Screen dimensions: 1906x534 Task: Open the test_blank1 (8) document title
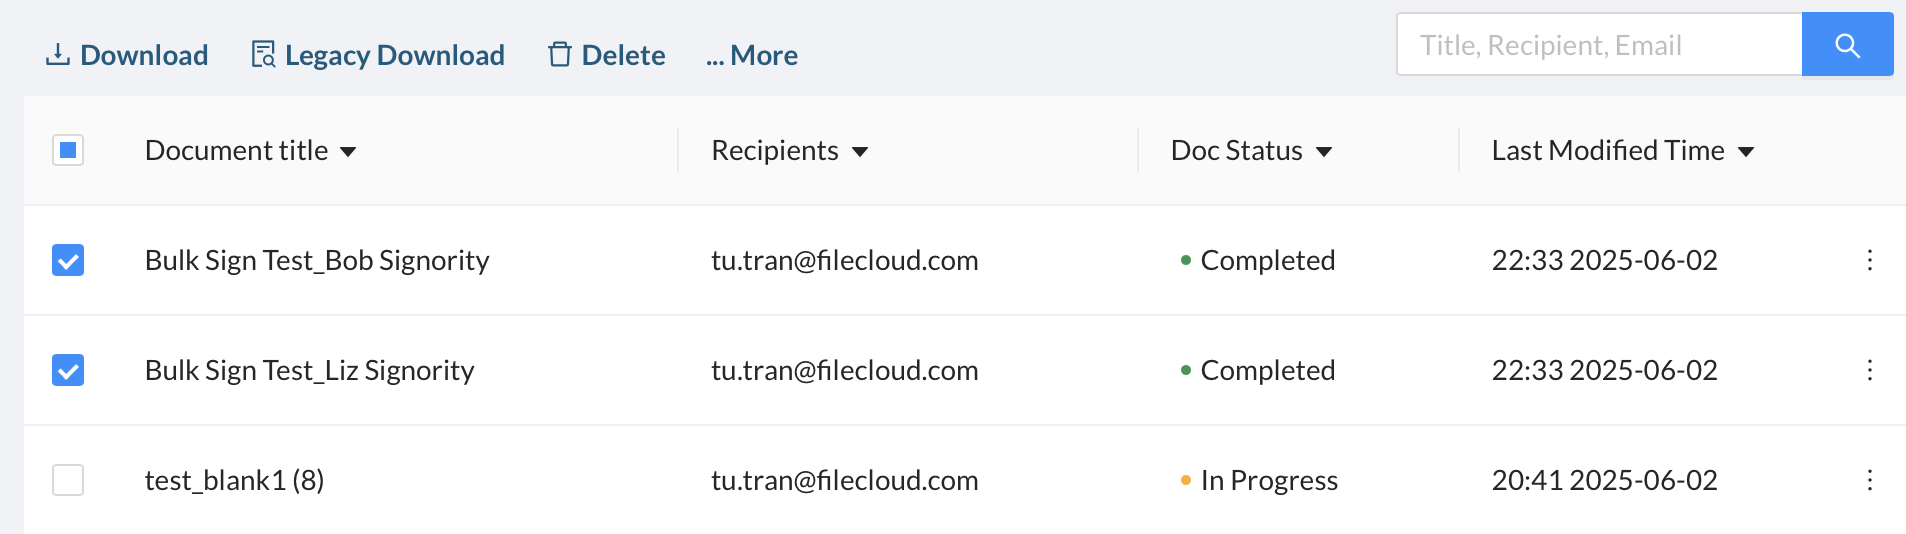click(234, 480)
